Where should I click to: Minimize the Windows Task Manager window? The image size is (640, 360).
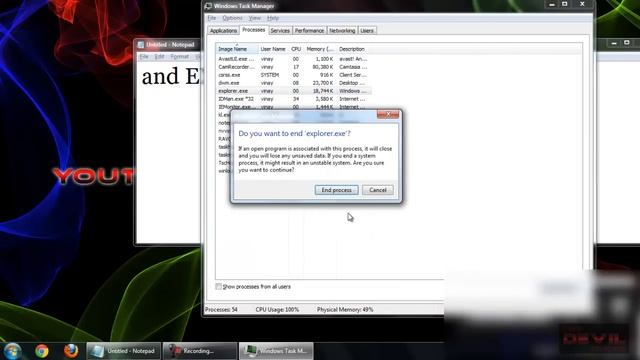[x=552, y=4]
